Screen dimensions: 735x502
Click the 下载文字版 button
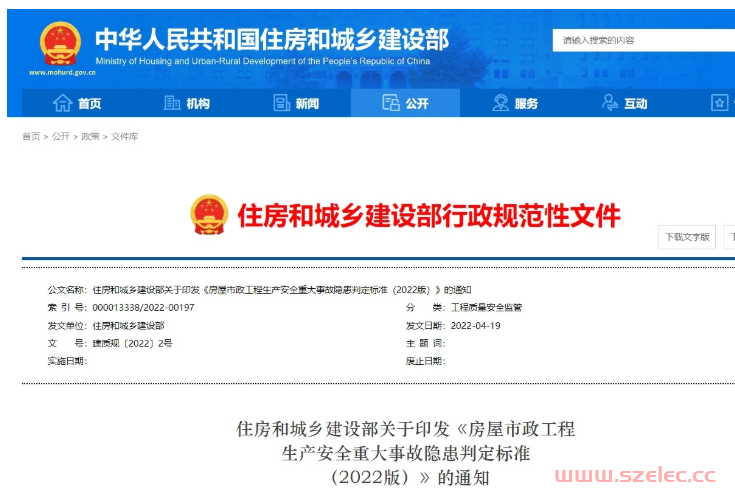point(687,237)
